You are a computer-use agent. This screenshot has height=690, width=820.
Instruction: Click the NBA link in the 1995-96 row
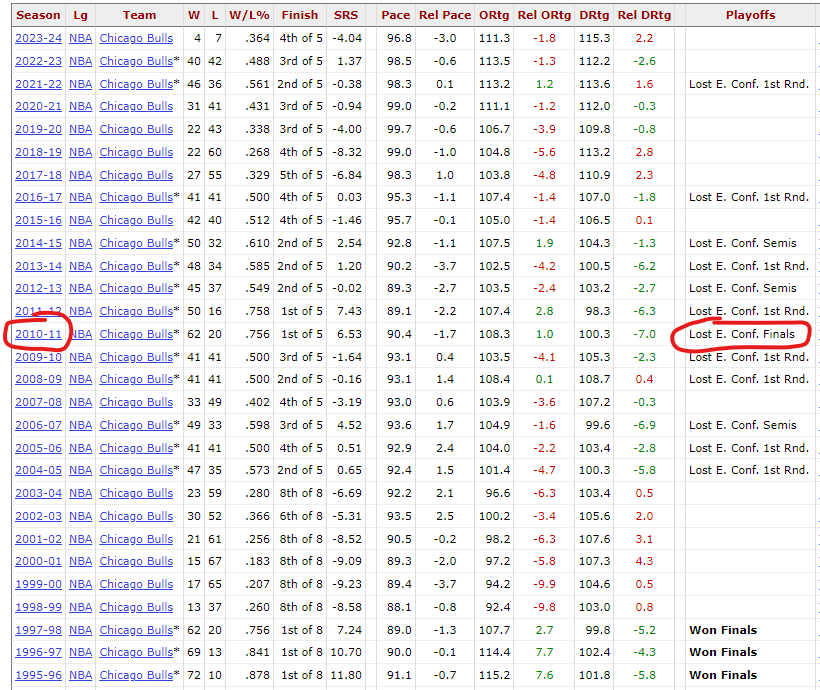pos(81,675)
